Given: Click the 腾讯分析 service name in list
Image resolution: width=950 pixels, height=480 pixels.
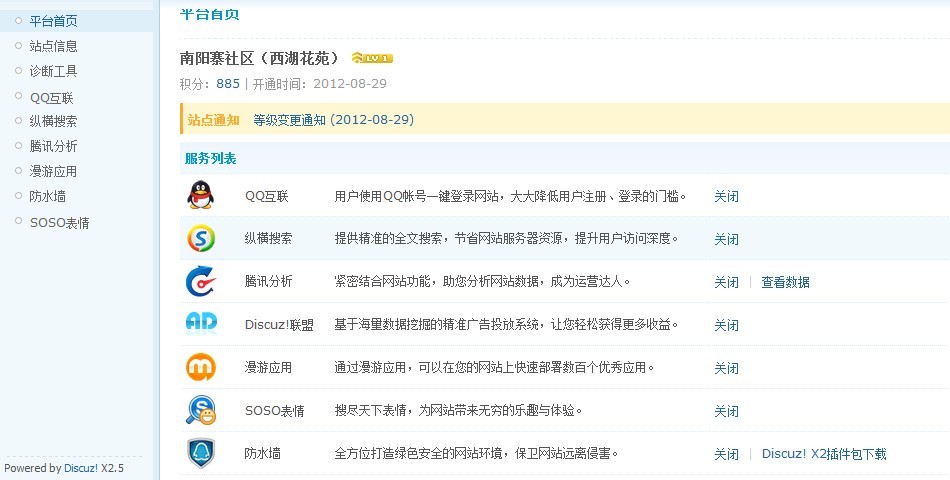Looking at the screenshot, I should 268,281.
